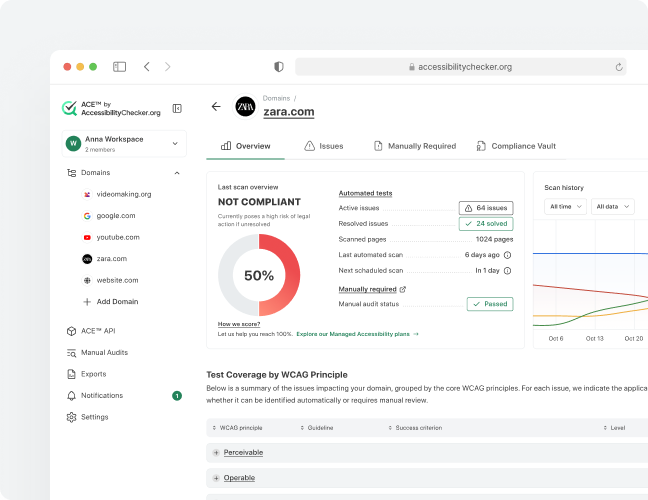This screenshot has width=648, height=500.
Task: Click the external link icon by Manually required
Action: click(x=403, y=289)
